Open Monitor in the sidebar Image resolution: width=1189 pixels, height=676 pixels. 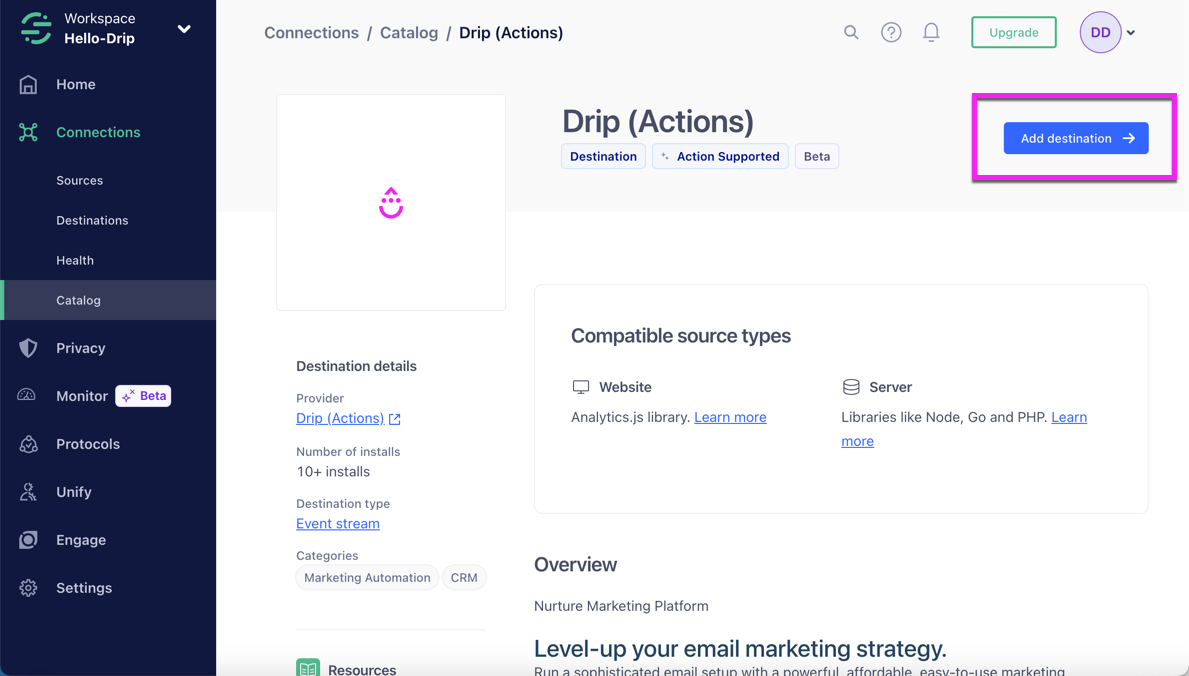[x=82, y=396]
